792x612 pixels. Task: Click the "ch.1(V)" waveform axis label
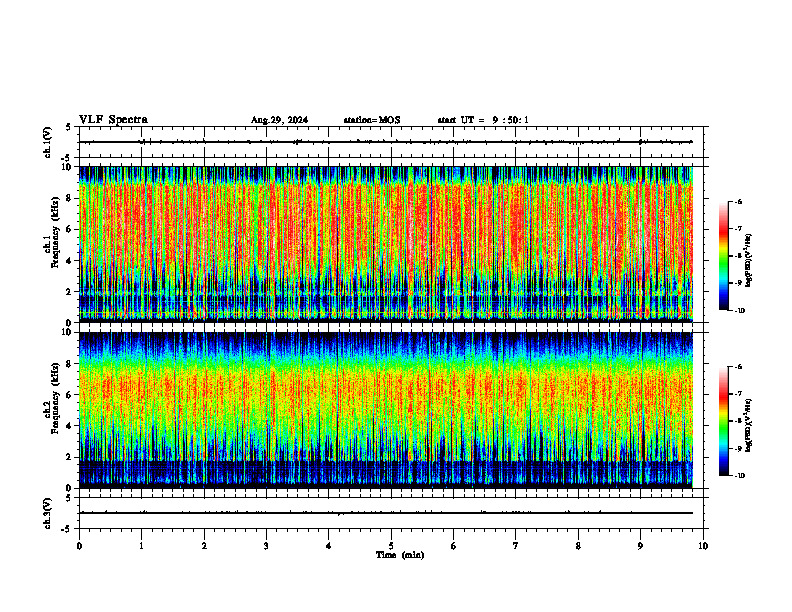(48, 142)
